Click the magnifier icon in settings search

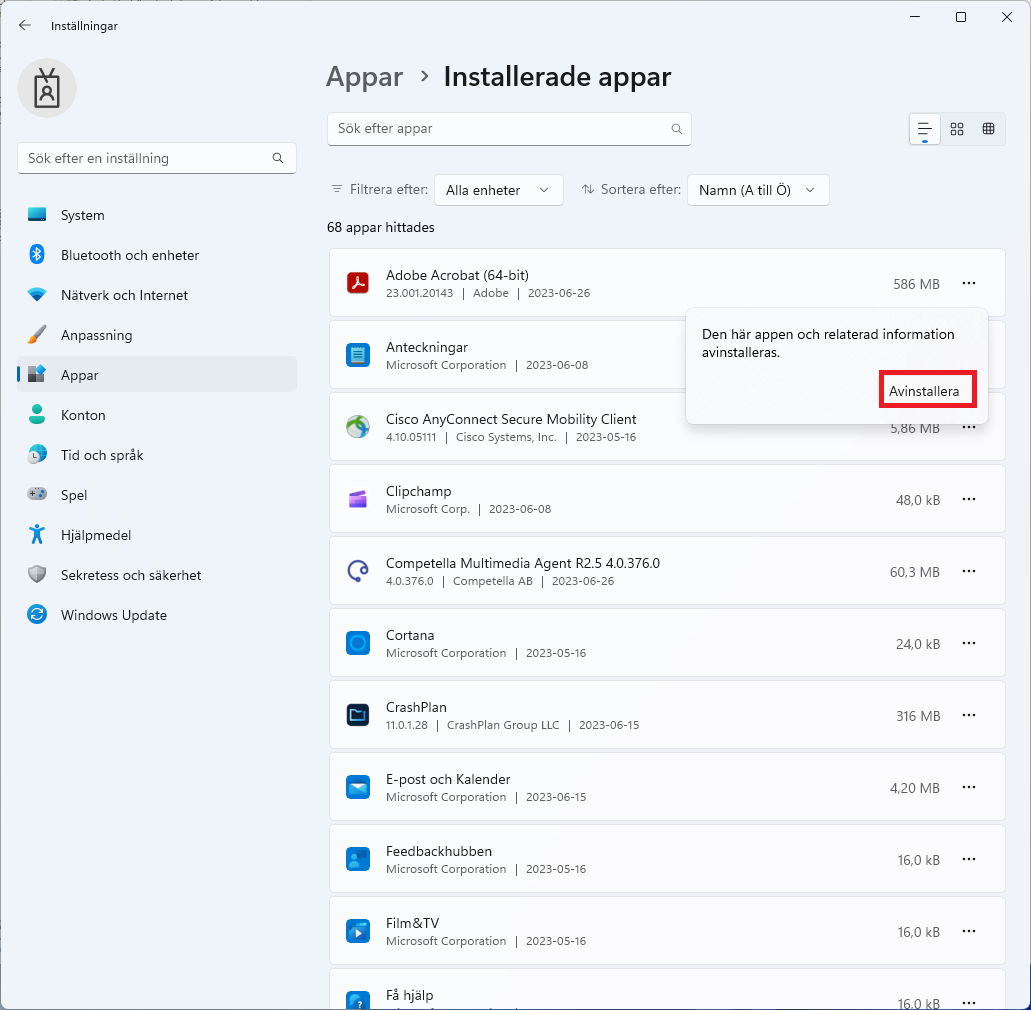click(278, 158)
